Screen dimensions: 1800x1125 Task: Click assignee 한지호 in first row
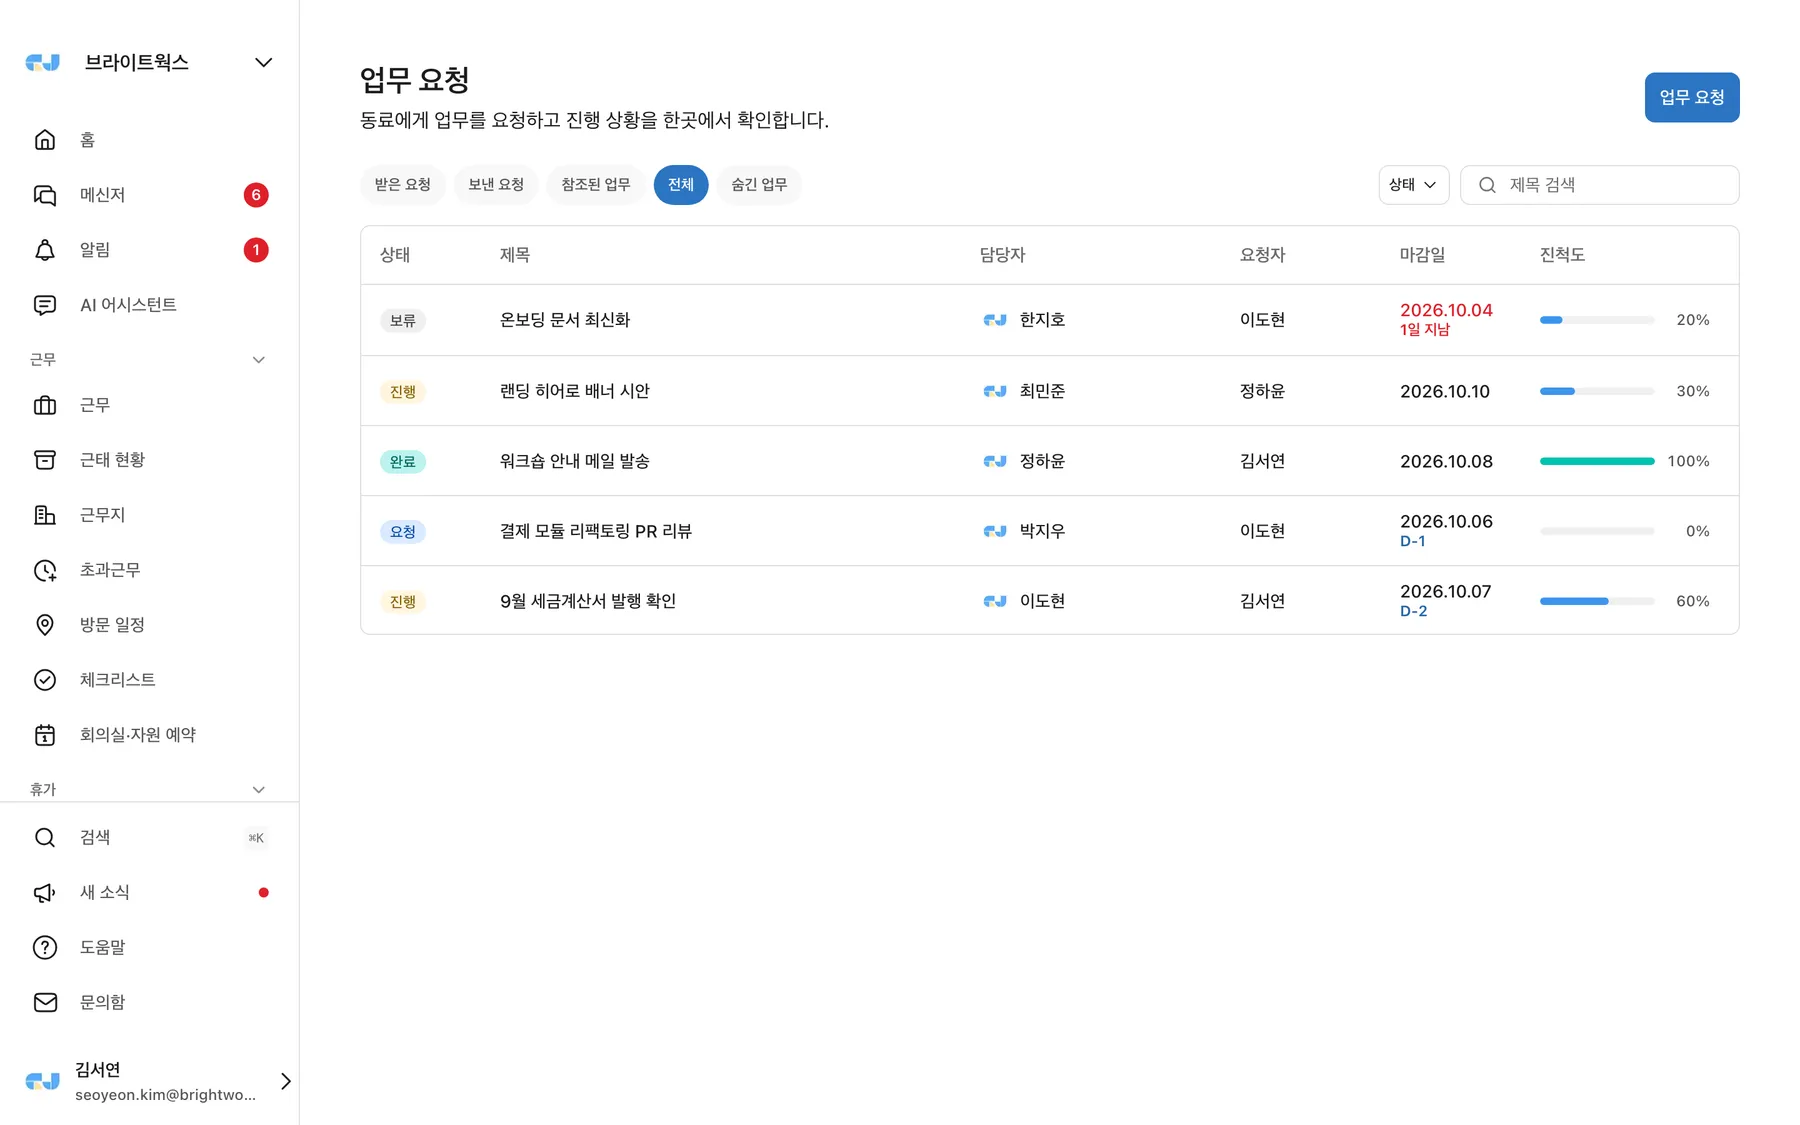pyautogui.click(x=1024, y=320)
